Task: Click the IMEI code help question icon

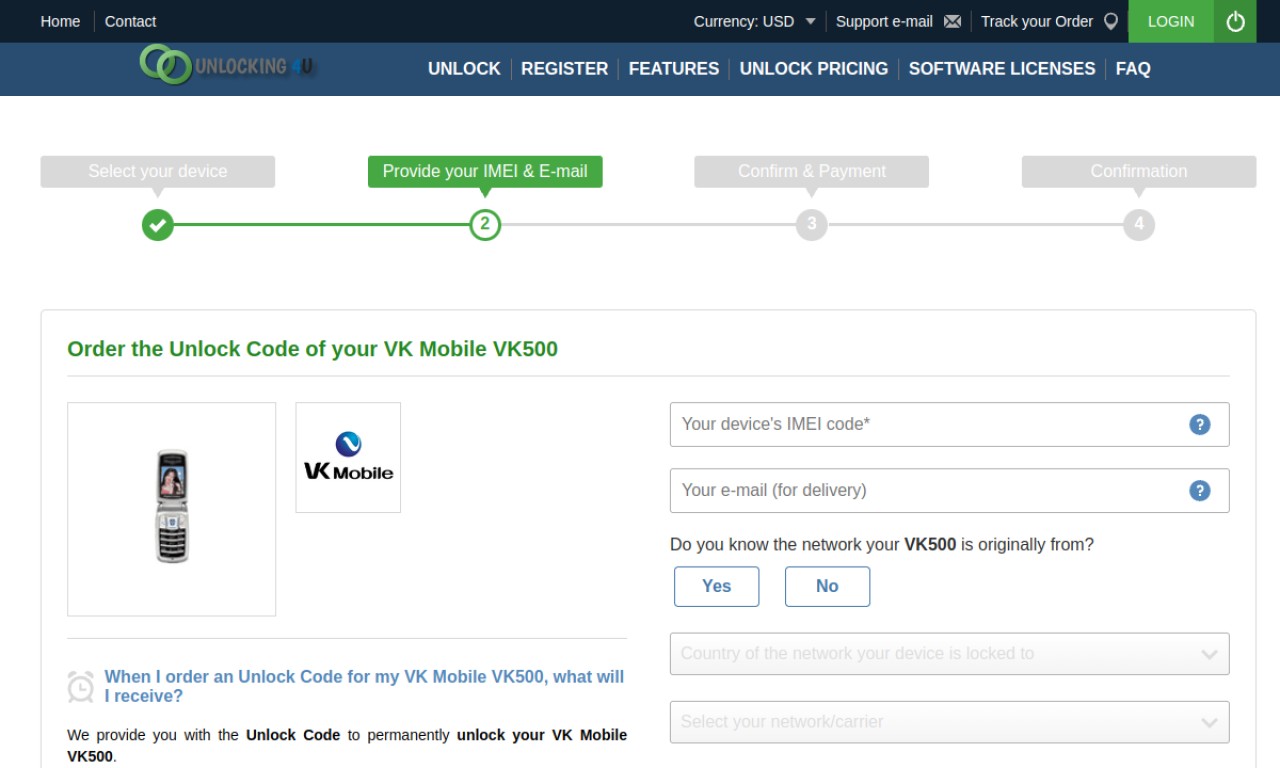Action: (1199, 424)
